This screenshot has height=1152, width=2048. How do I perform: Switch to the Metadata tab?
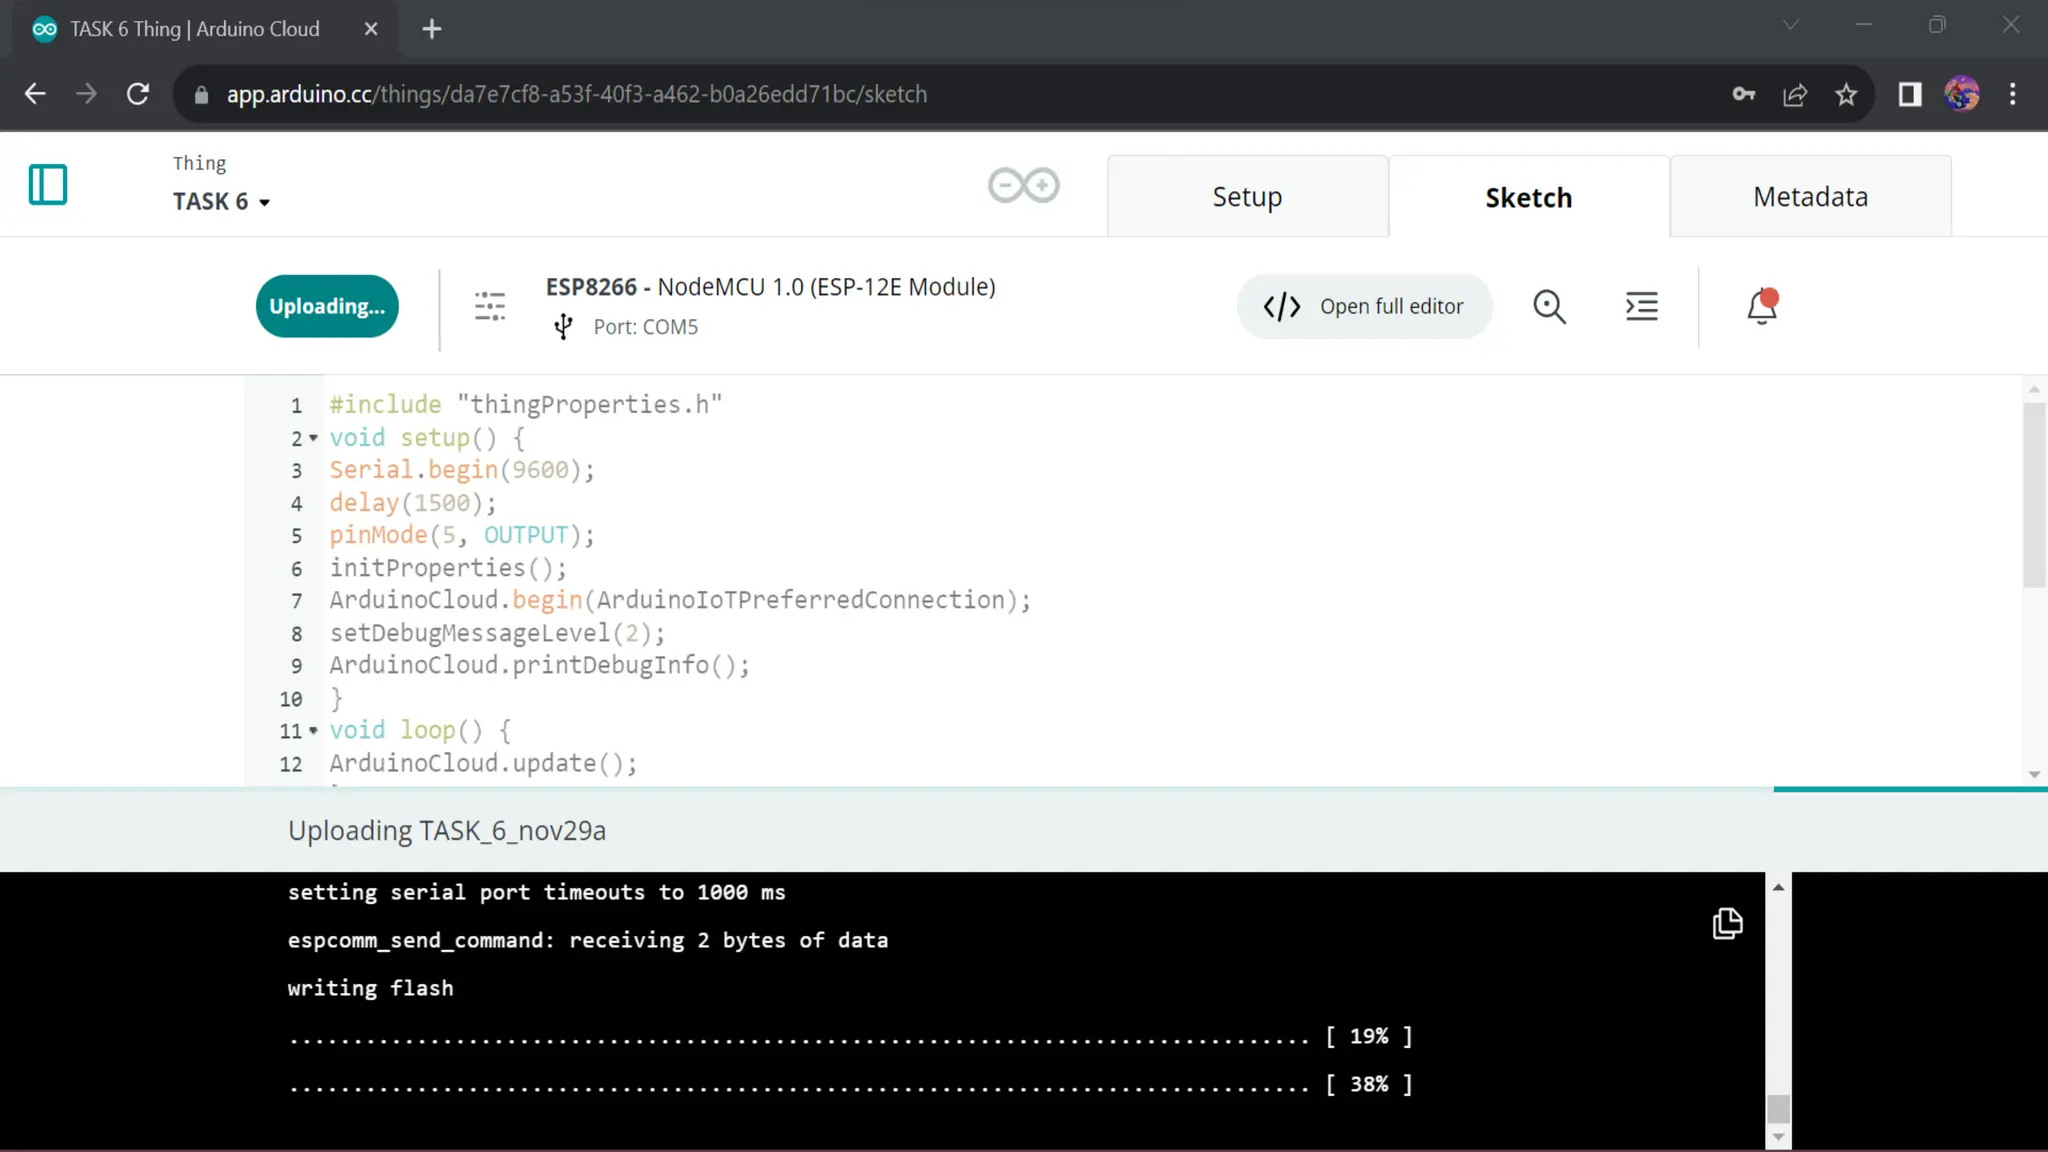[x=1810, y=197]
